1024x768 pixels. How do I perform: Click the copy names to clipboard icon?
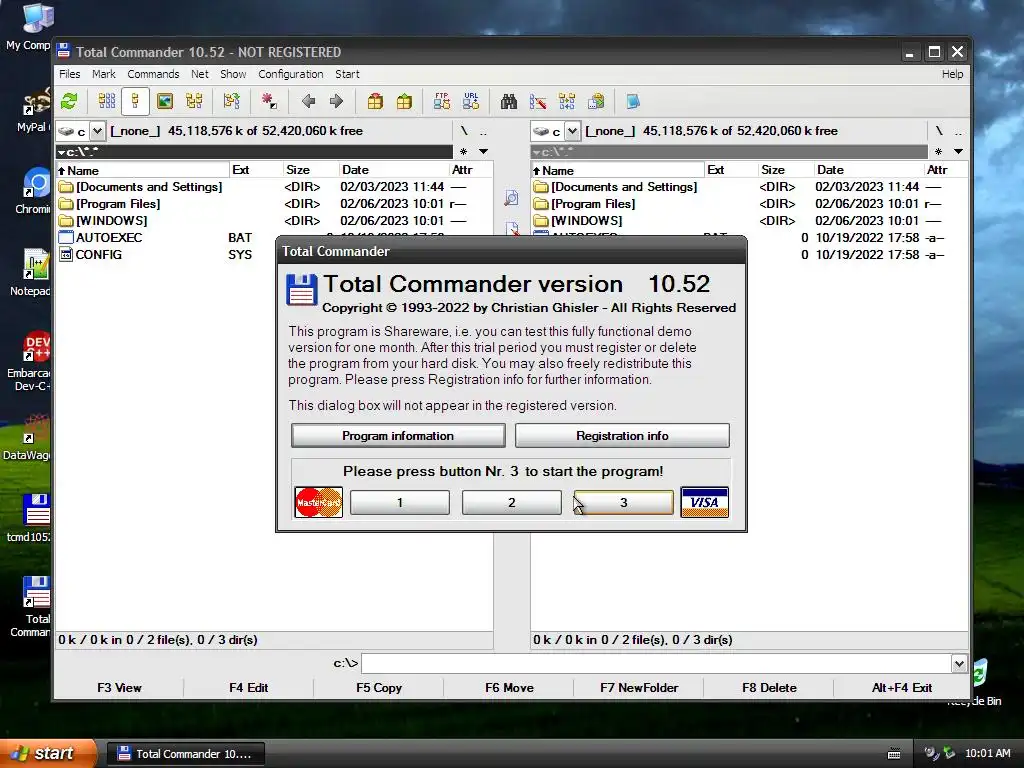pos(596,101)
